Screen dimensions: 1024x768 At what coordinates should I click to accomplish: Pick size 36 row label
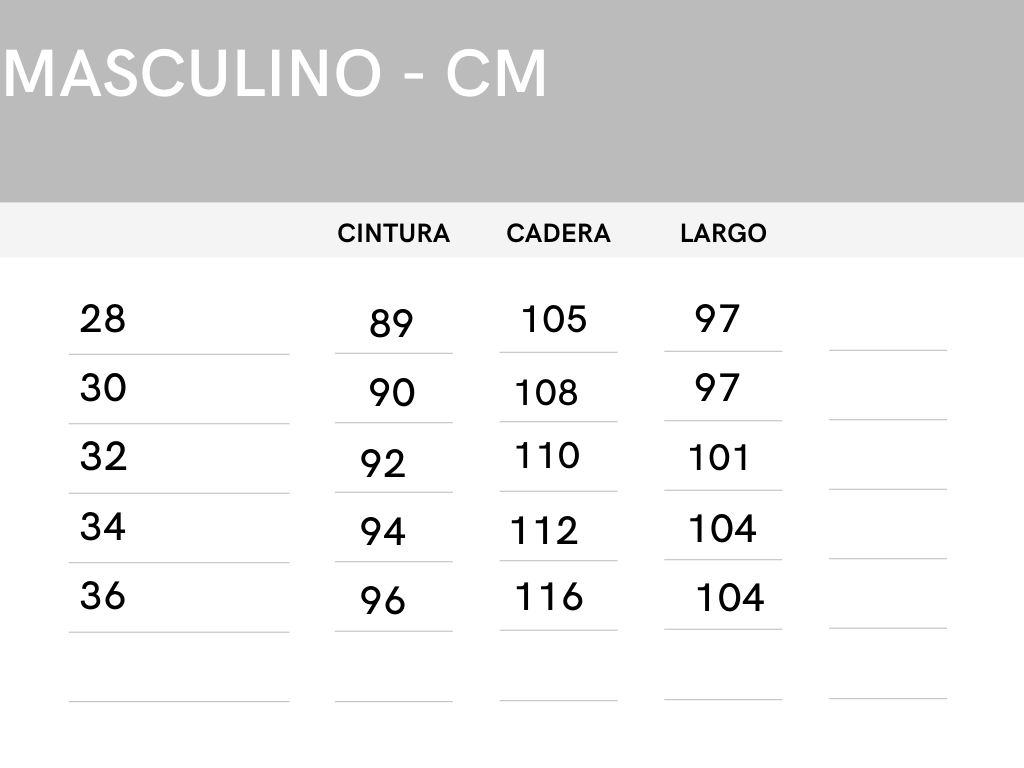click(x=103, y=596)
